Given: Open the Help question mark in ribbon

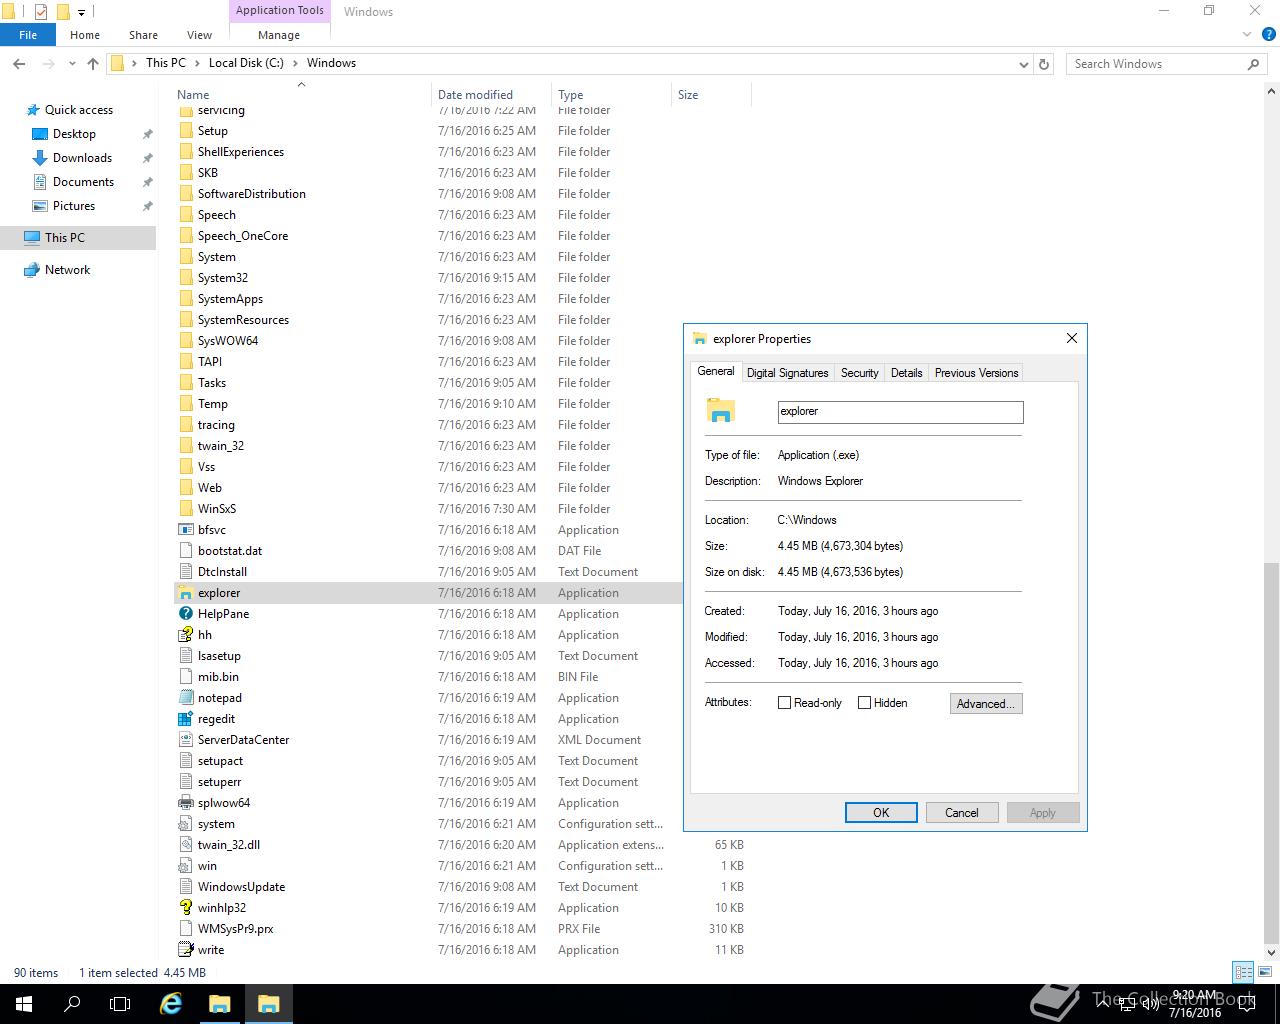Looking at the screenshot, I should point(1267,35).
